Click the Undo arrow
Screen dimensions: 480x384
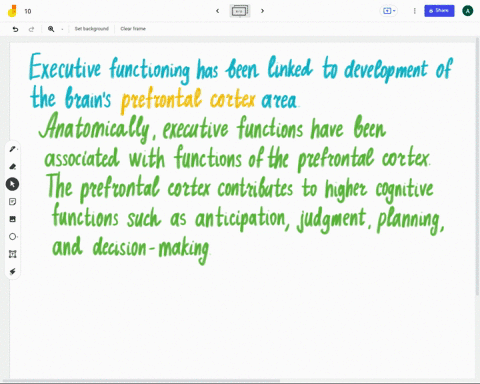15,29
